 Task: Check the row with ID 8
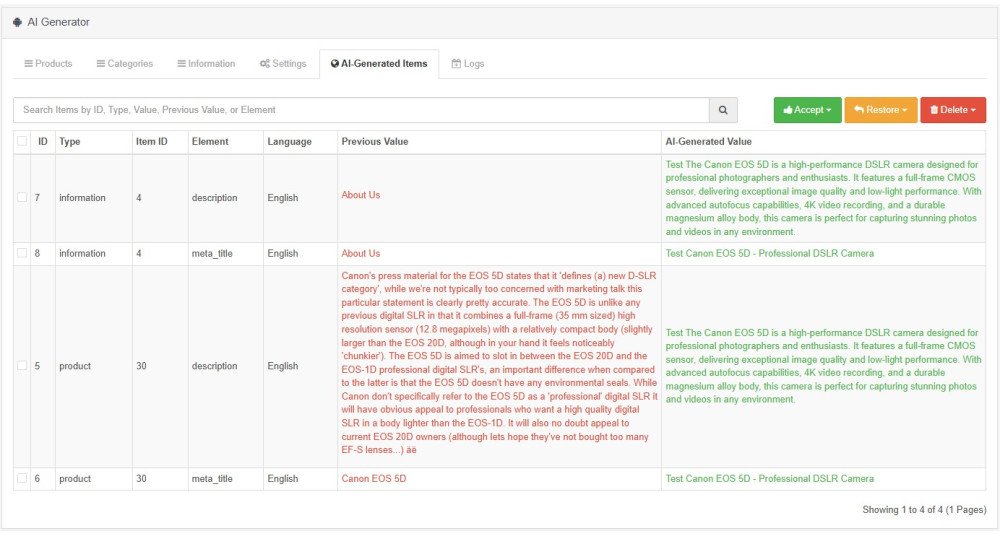click(x=22, y=253)
